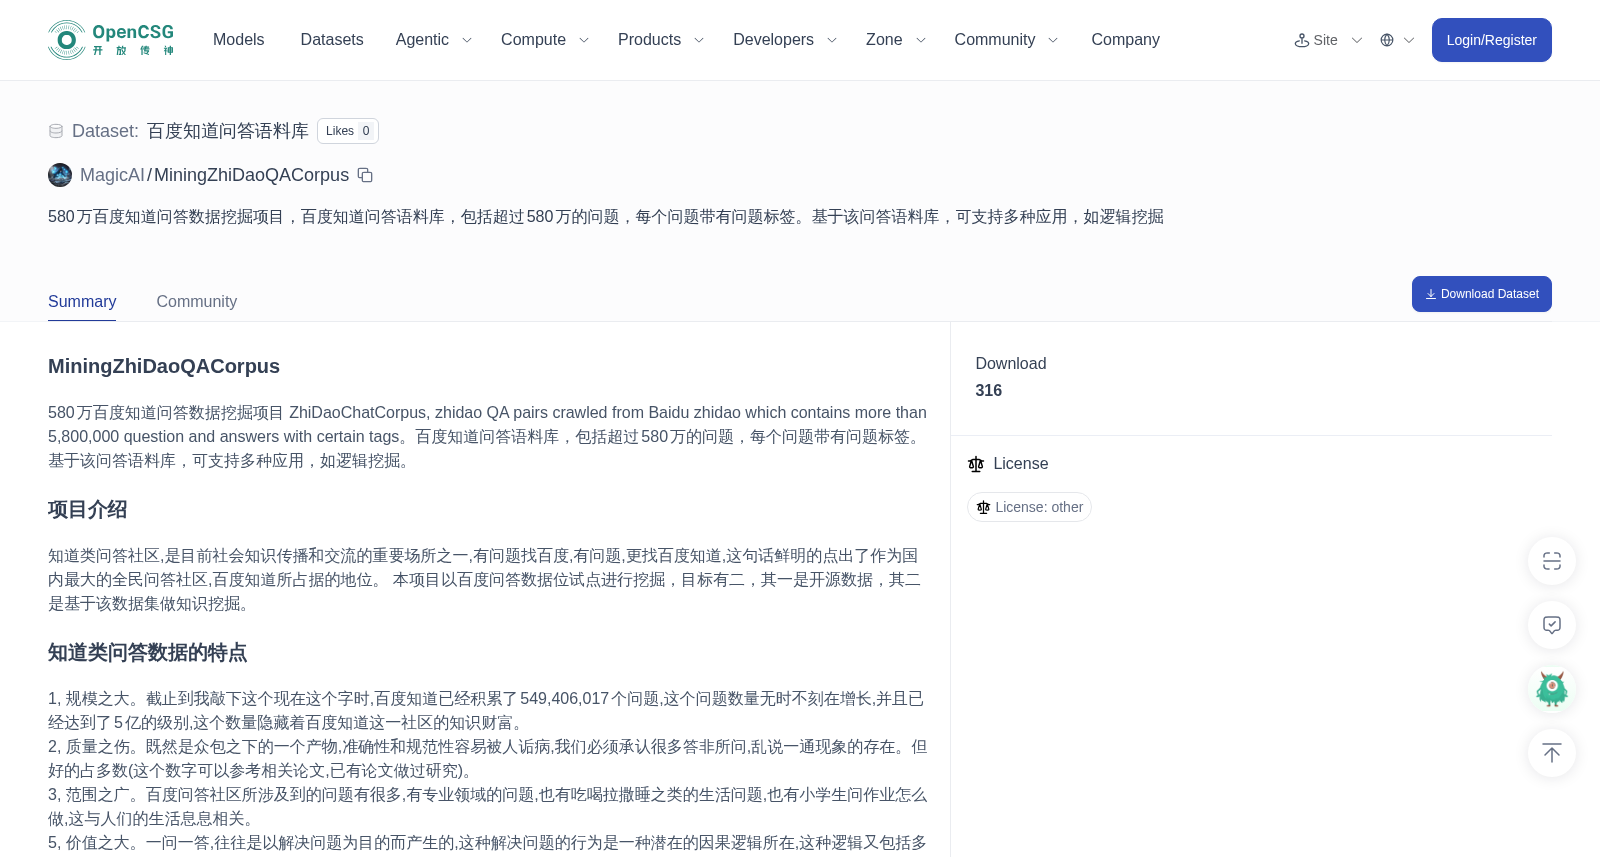This screenshot has width=1600, height=857.
Task: Expand the Developers menu
Action: 785,40
